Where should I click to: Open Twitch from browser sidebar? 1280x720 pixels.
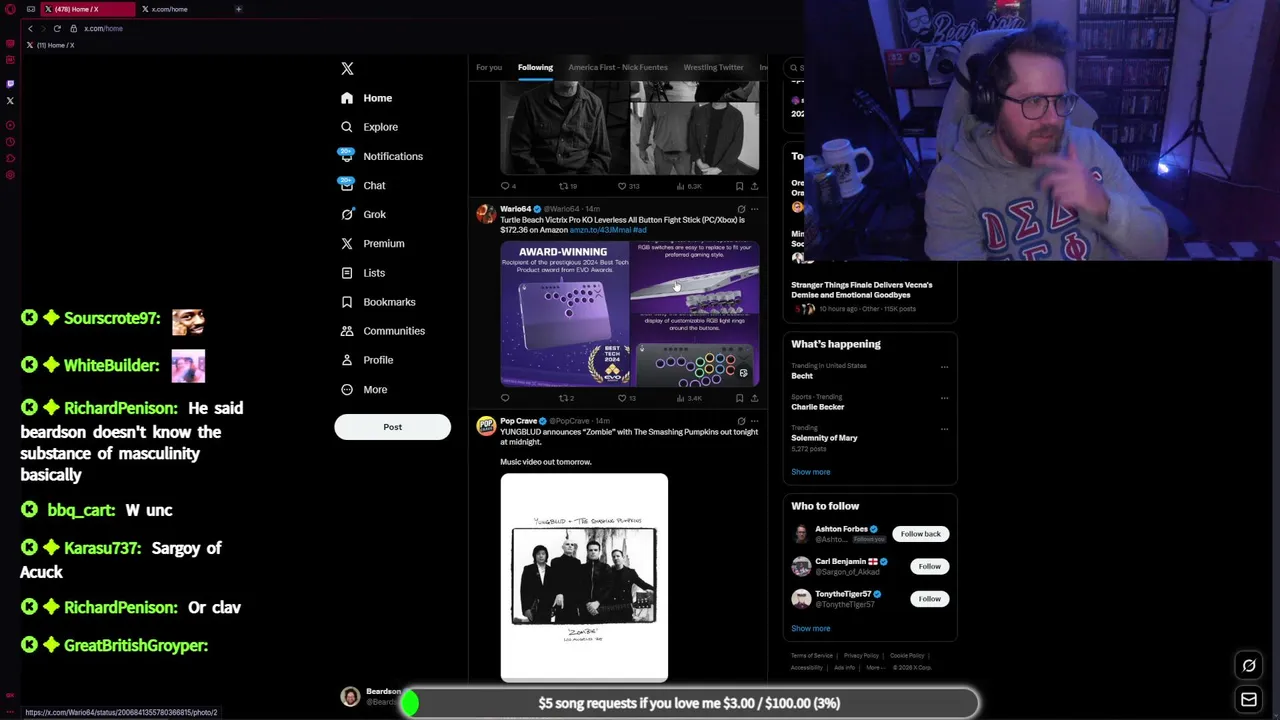[10, 84]
